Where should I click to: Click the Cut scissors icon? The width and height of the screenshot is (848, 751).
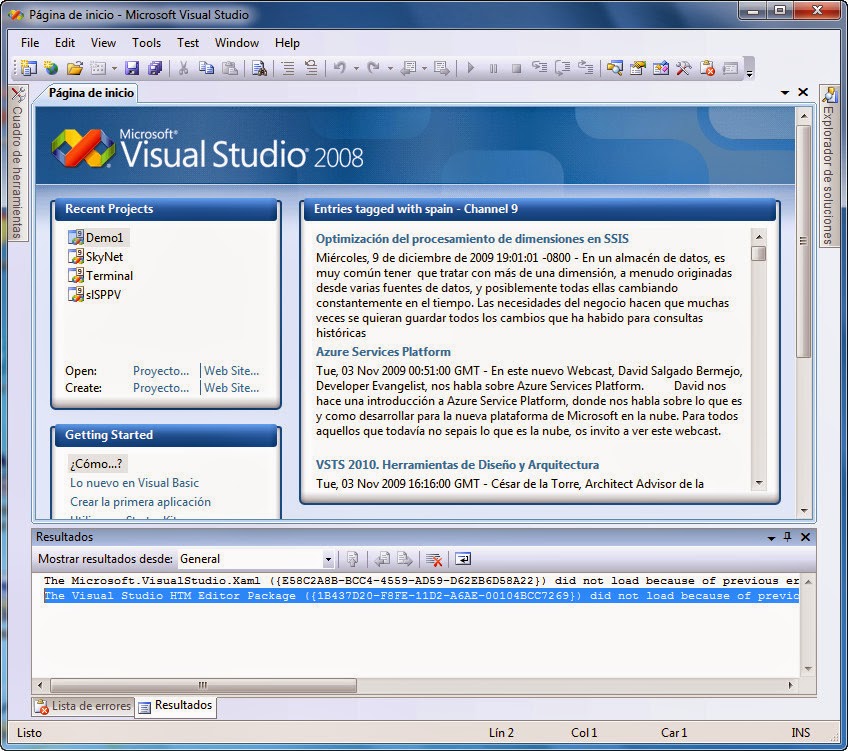(x=183, y=68)
